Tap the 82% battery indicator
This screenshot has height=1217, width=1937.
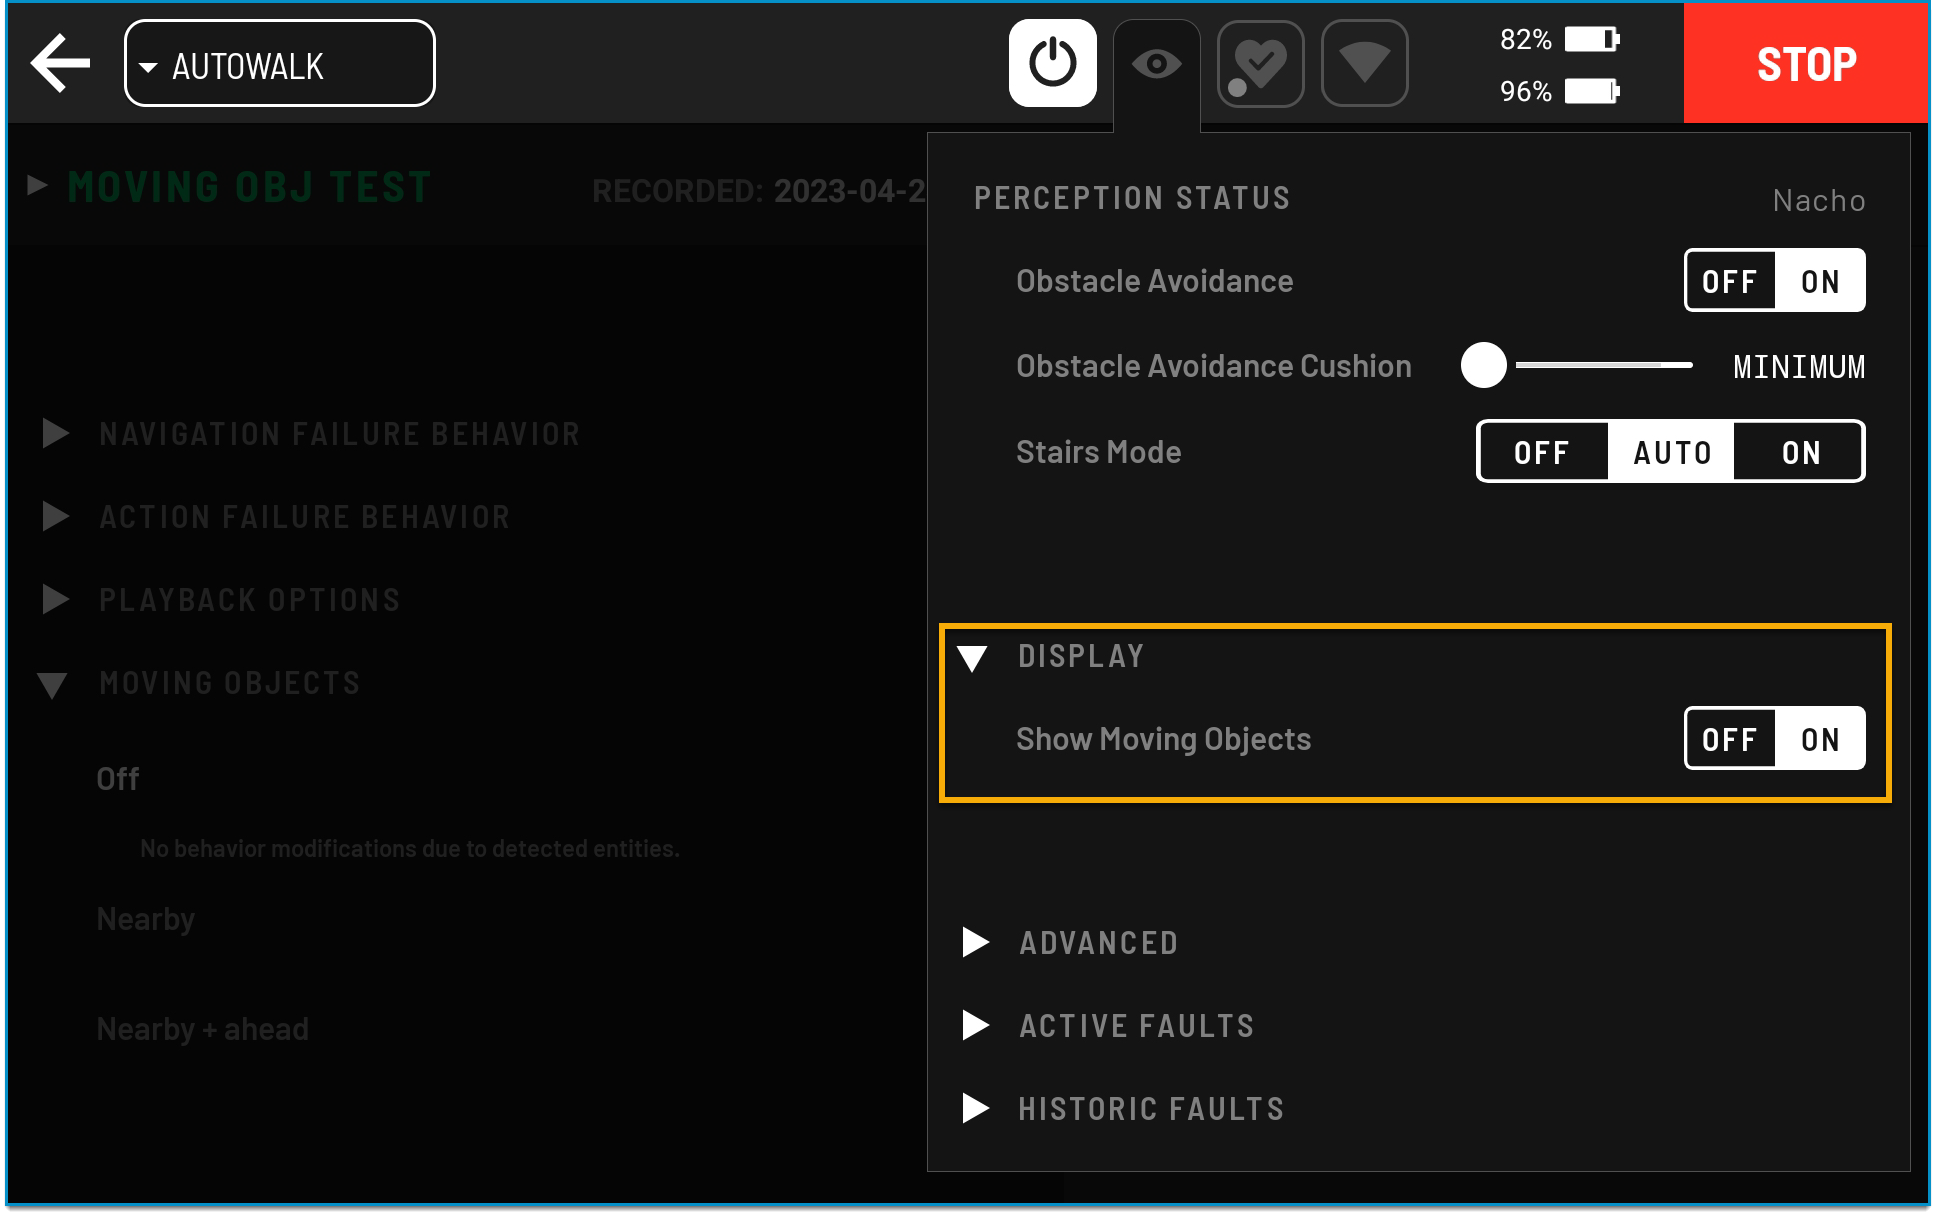click(1559, 39)
